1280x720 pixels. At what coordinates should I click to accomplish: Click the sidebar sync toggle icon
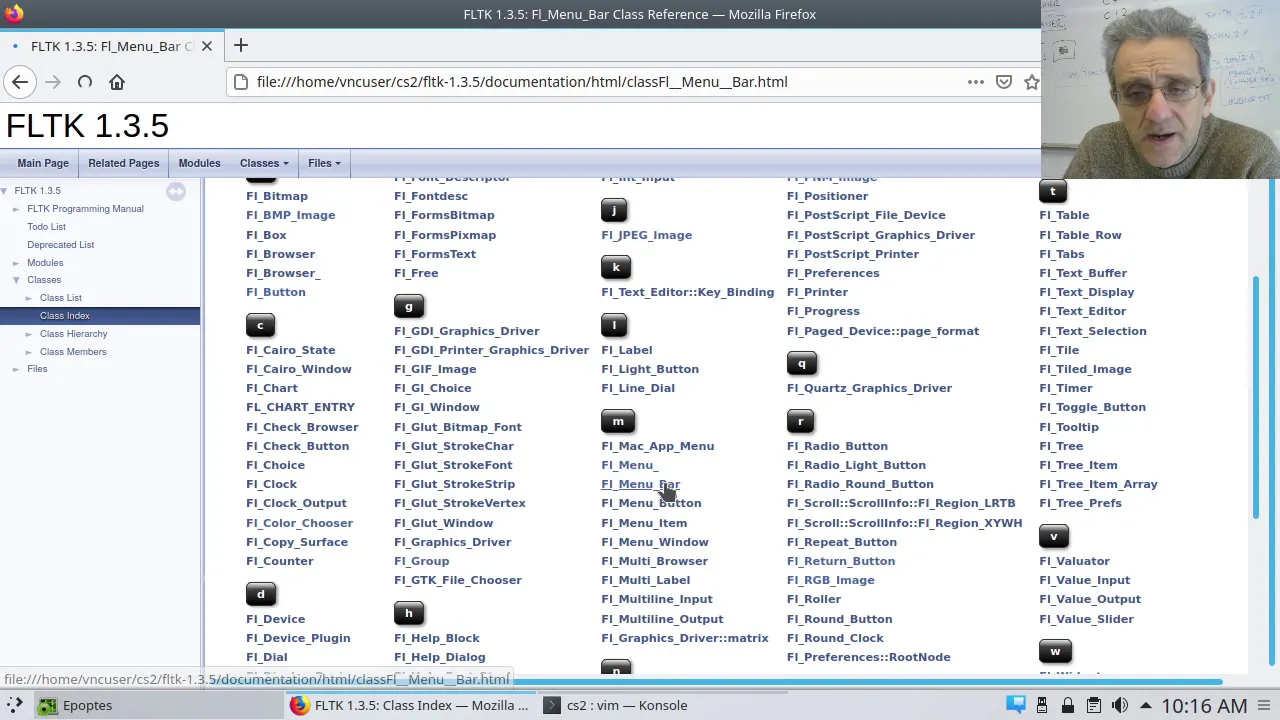pos(176,191)
